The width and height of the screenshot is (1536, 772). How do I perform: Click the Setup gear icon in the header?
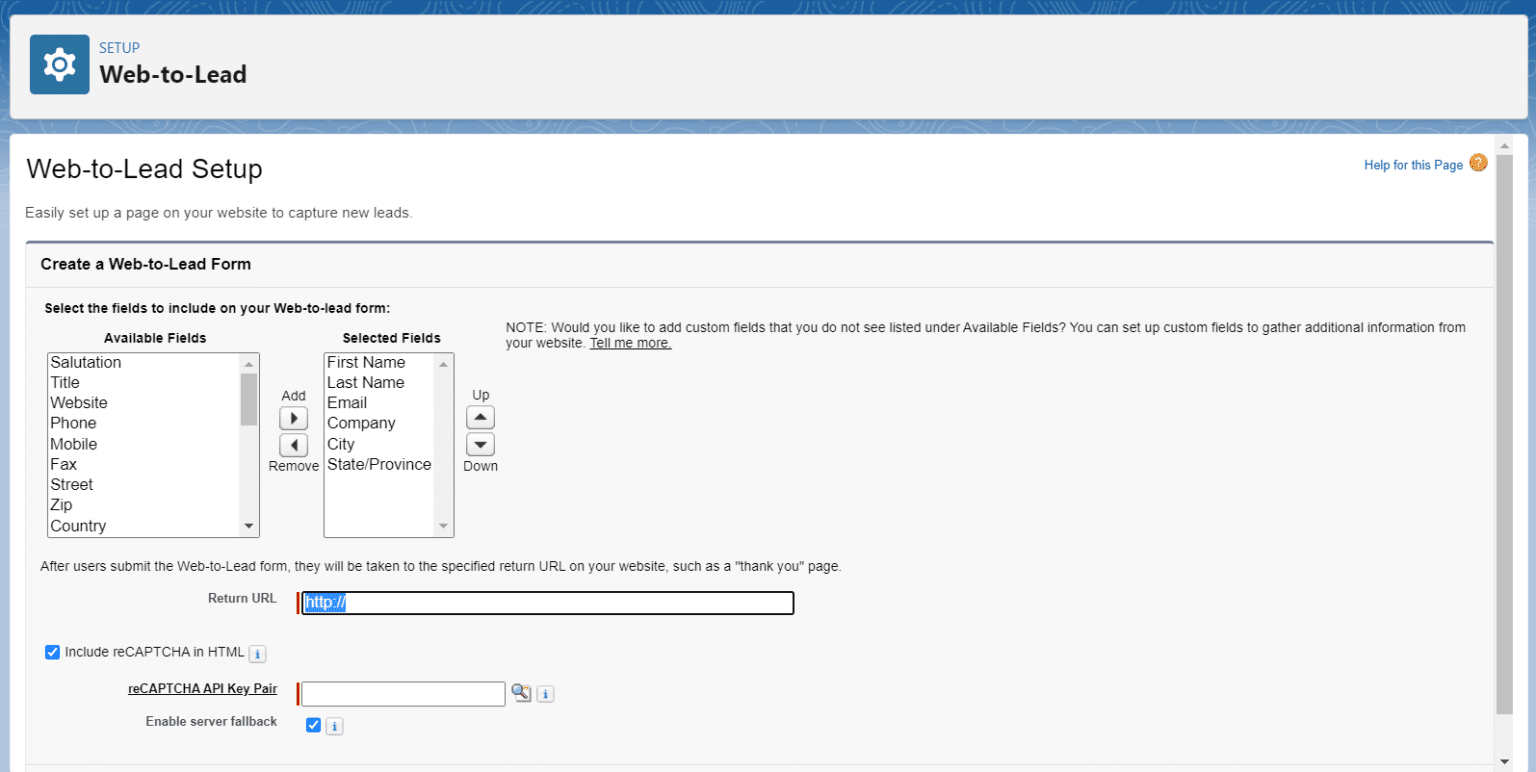pos(58,63)
